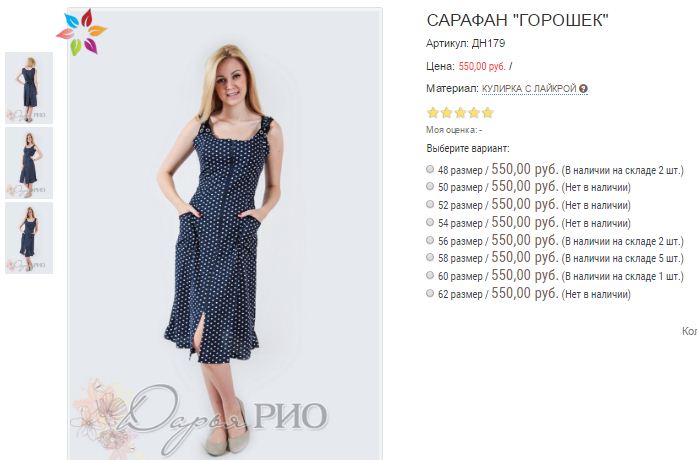Viewport: 697px width, 460px height.
Task: Select the 50 размер radio option
Action: 430,186
